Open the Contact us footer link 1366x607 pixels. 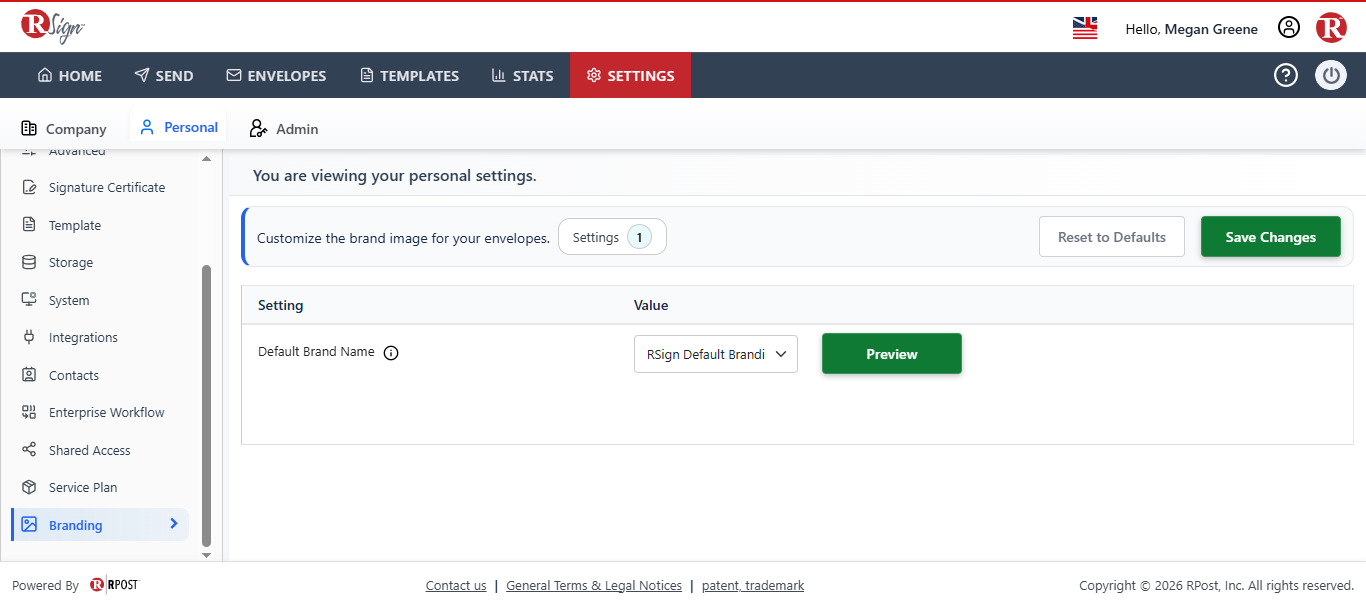(x=456, y=586)
